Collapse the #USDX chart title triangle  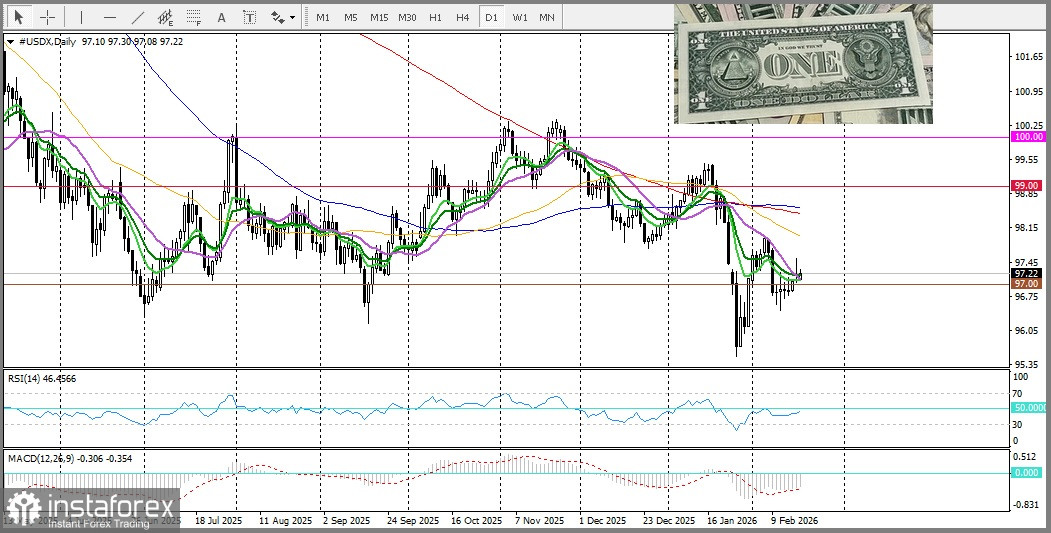(10, 43)
